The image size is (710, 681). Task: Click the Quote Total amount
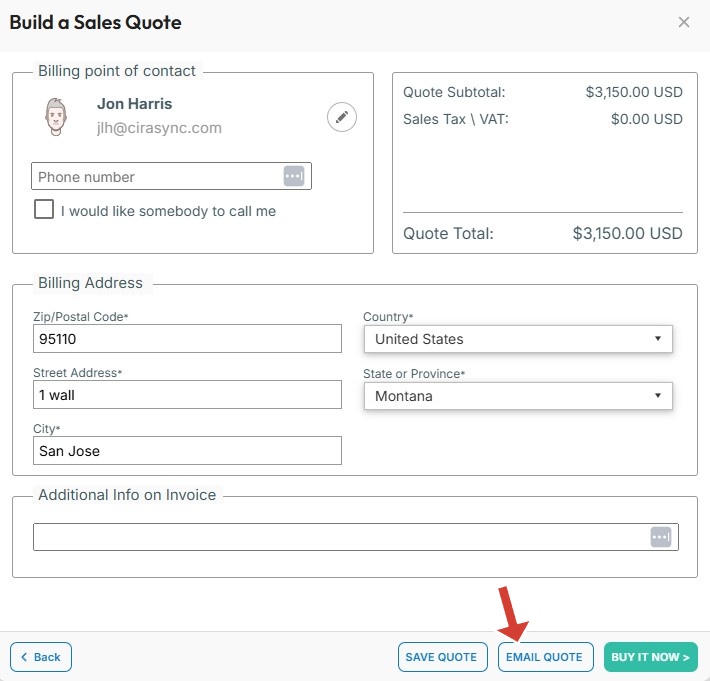(627, 234)
